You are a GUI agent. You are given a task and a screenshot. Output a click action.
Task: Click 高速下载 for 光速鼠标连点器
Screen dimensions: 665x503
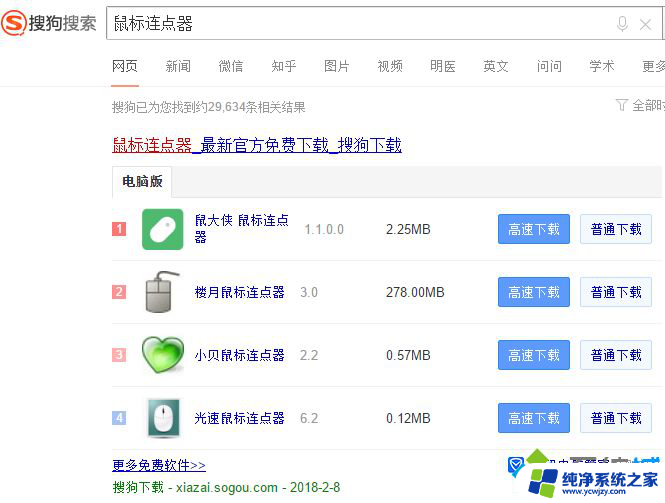point(534,418)
